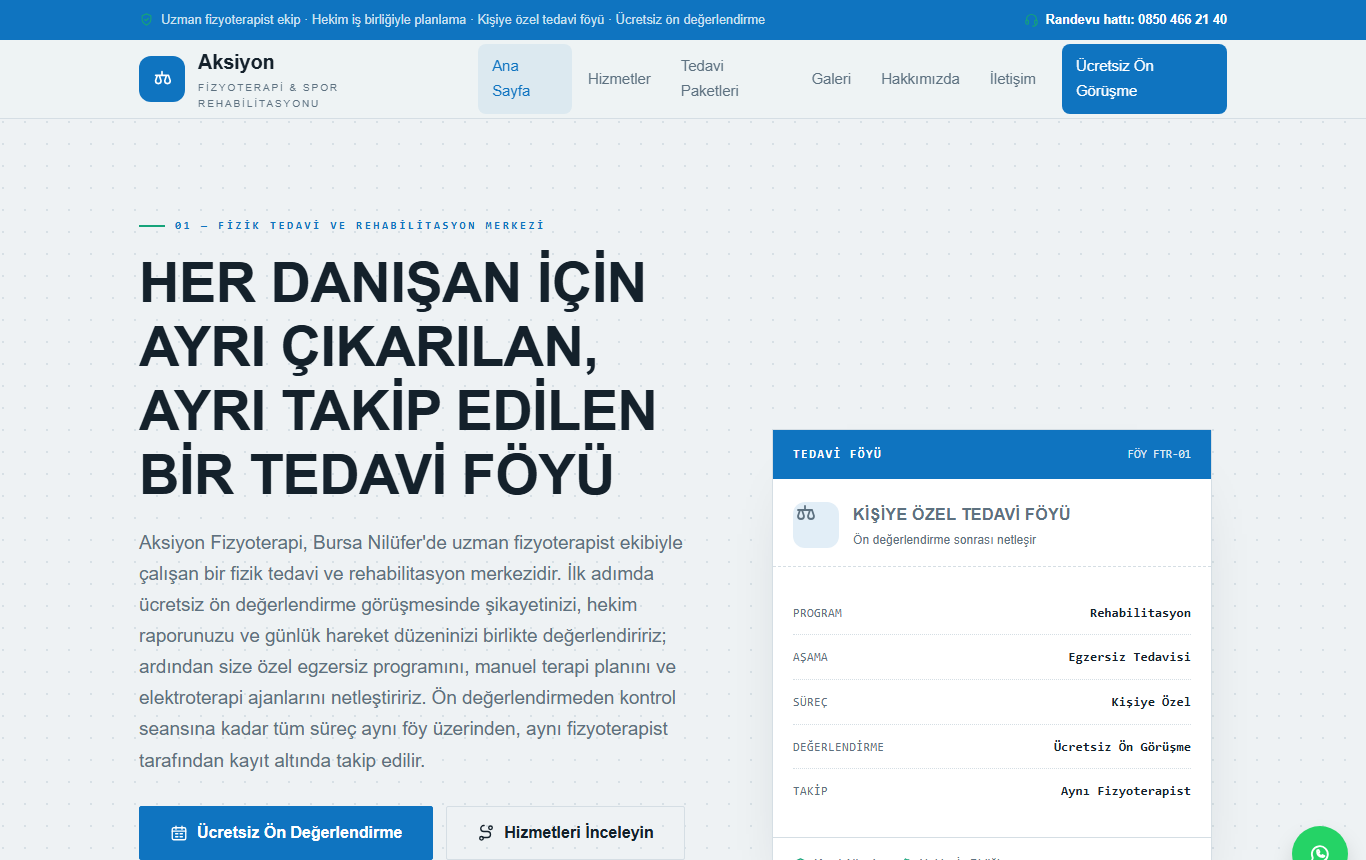Click top bar text 'Uzman fizyoterapist ekip'
The width and height of the screenshot is (1366, 860).
(231, 20)
